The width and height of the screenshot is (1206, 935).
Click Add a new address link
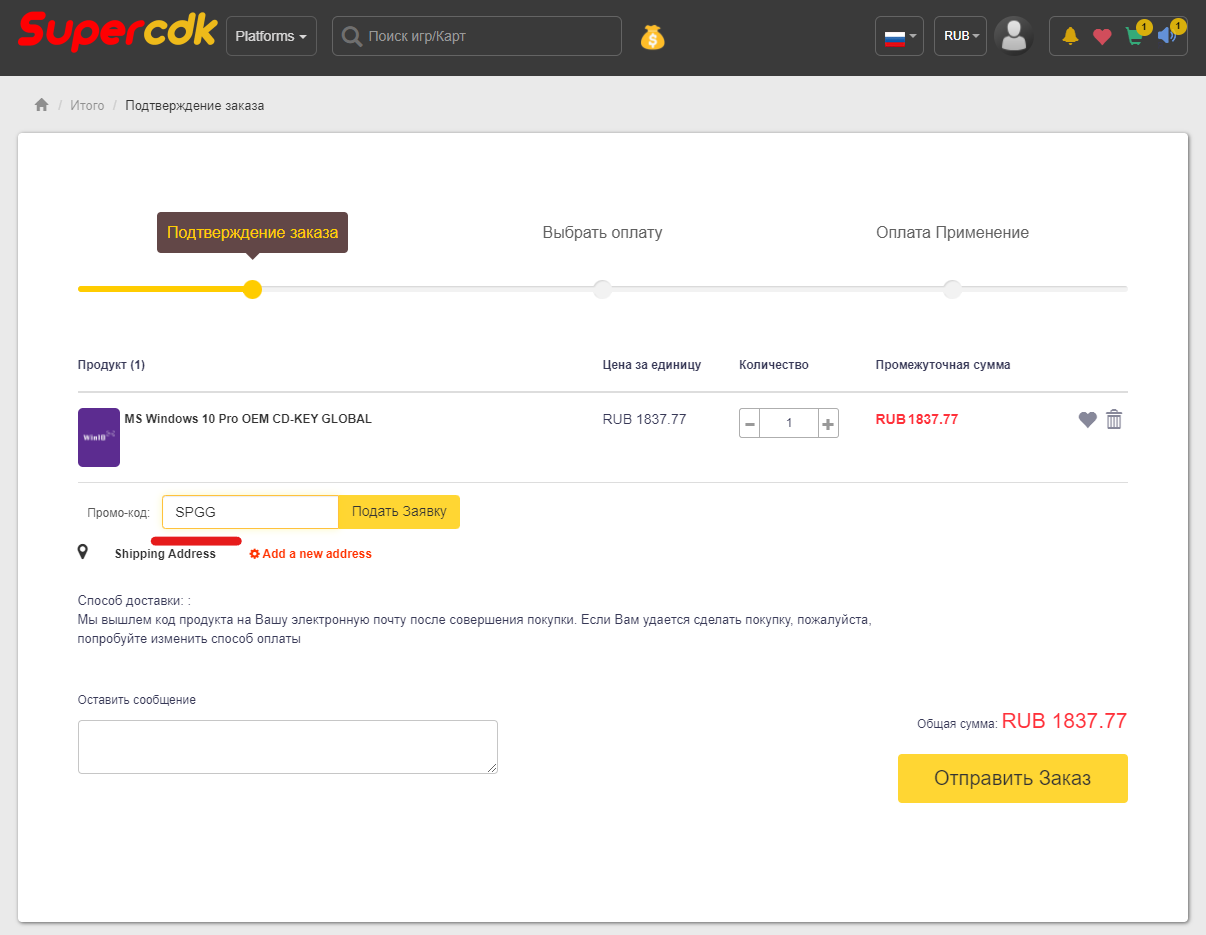pyautogui.click(x=311, y=554)
